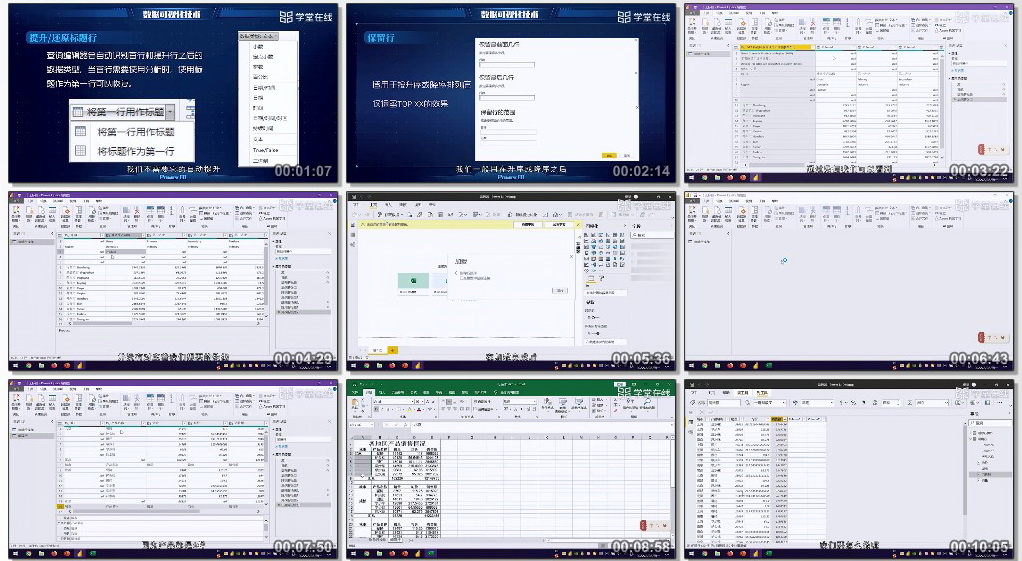Close the dialog with X in 00:05:36 frame
The image size is (1022, 561).
pos(571,256)
